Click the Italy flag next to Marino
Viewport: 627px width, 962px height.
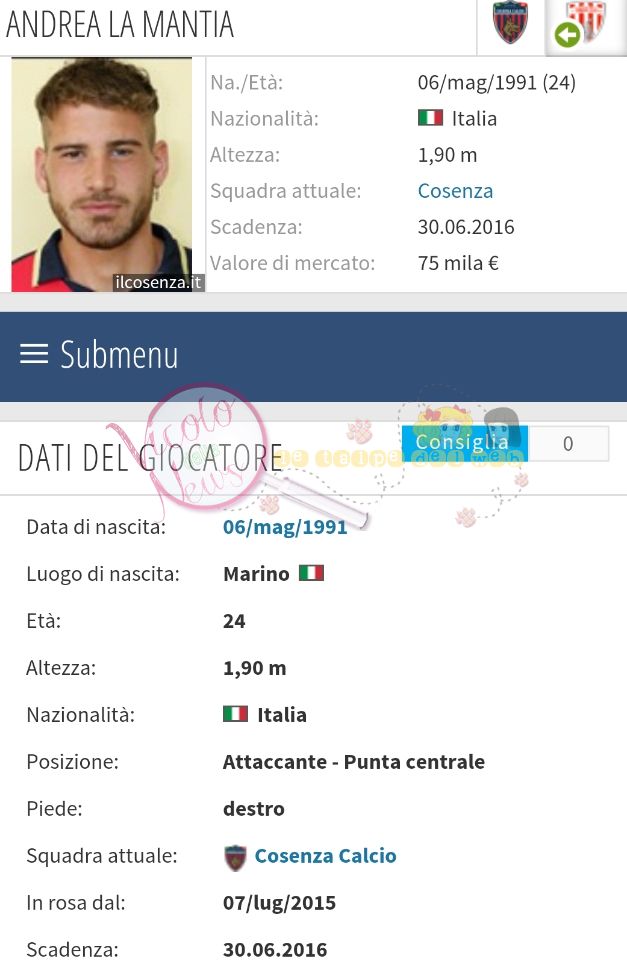(x=311, y=573)
